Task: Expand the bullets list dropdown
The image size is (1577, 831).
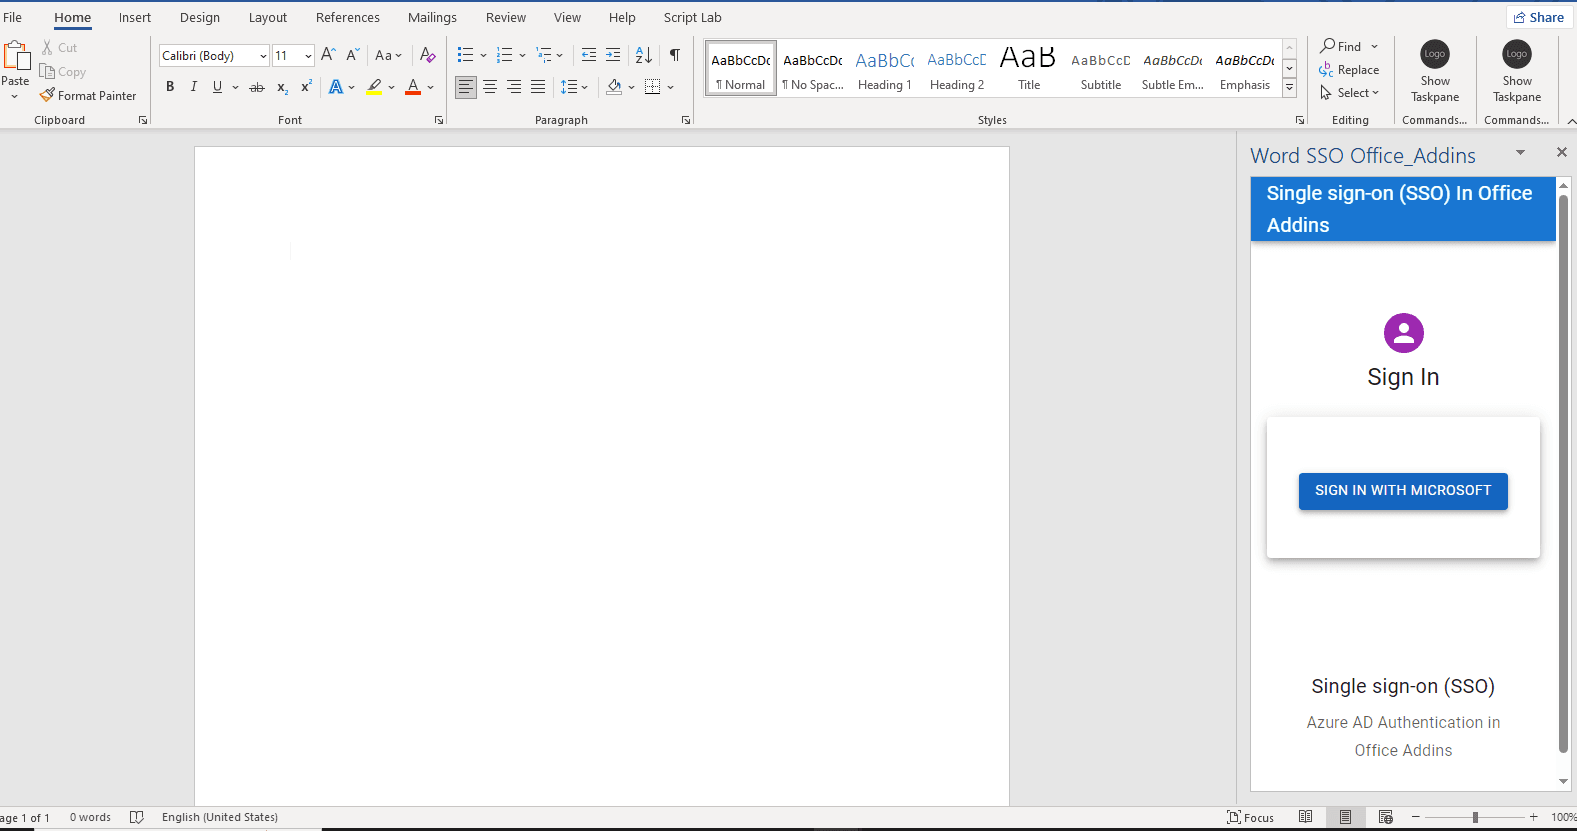Action: tap(483, 55)
